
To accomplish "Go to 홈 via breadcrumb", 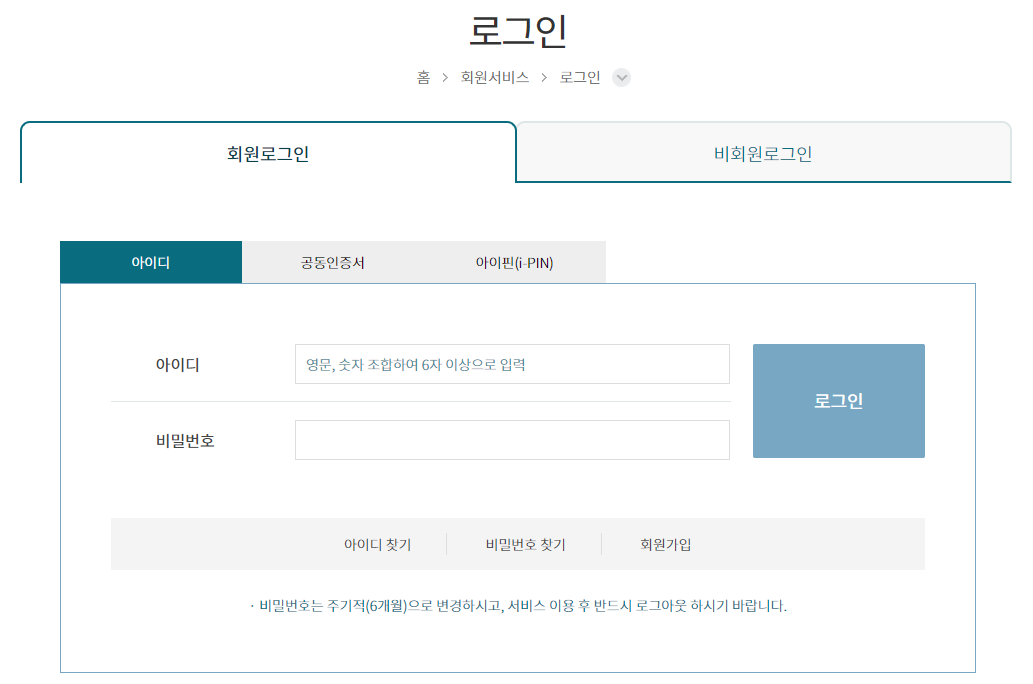I will (x=422, y=76).
